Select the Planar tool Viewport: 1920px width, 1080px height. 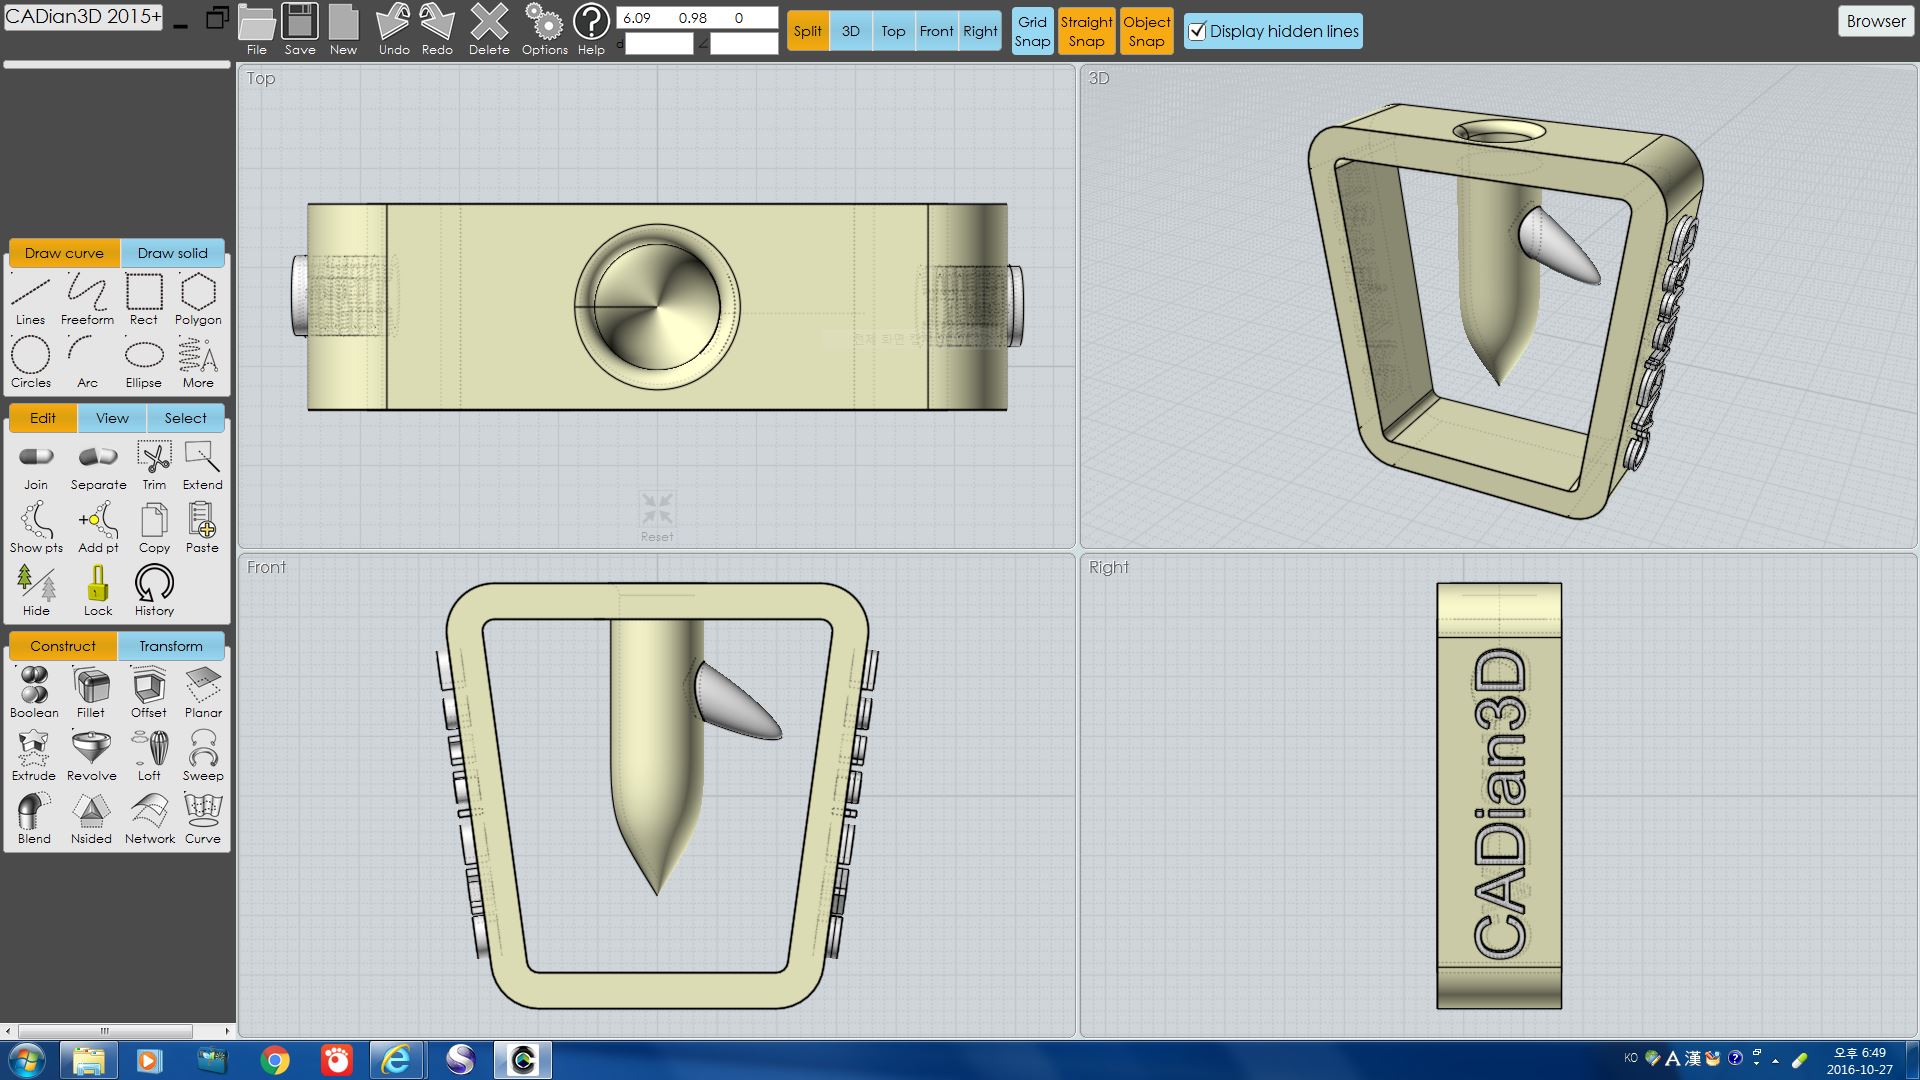203,692
